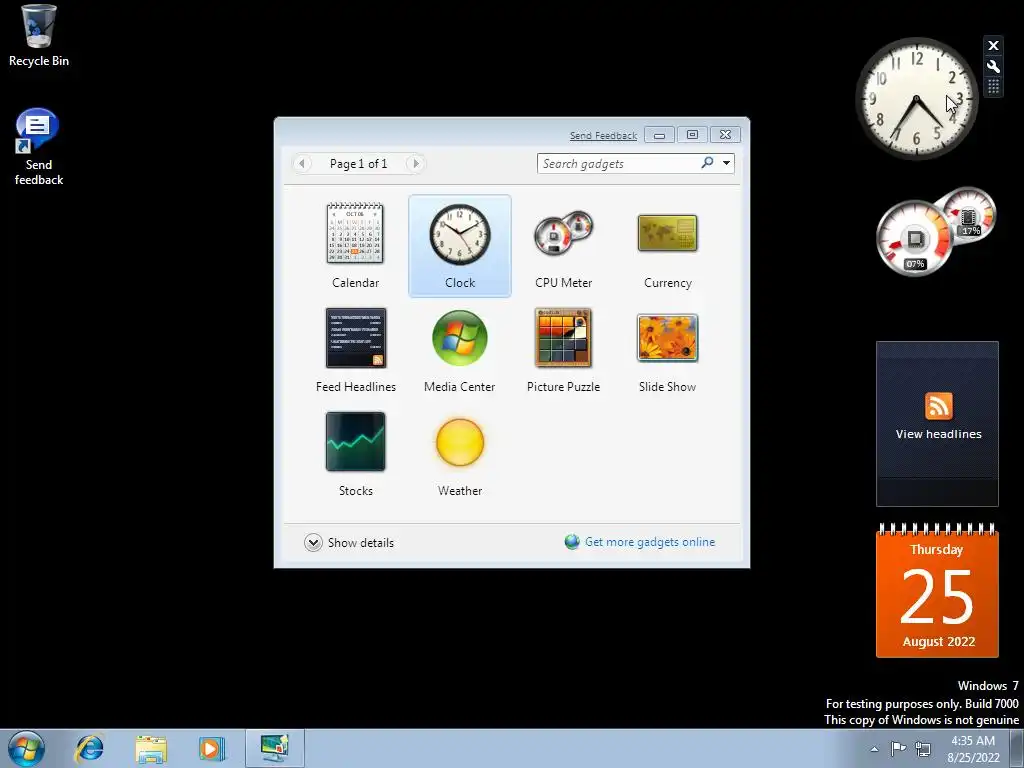The width and height of the screenshot is (1024, 768).
Task: Click the orange RSS feed icon
Action: point(938,406)
